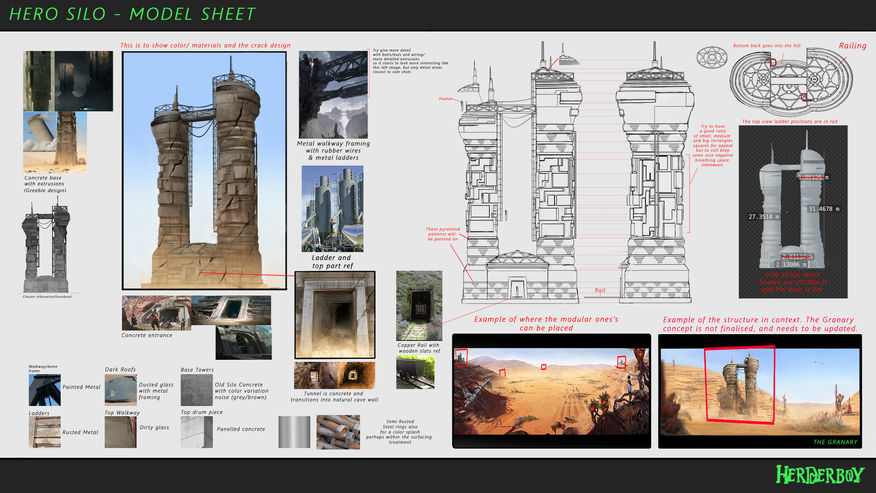Open the desert panorama with modular placements
This screenshot has height=493, width=876.
coord(551,391)
